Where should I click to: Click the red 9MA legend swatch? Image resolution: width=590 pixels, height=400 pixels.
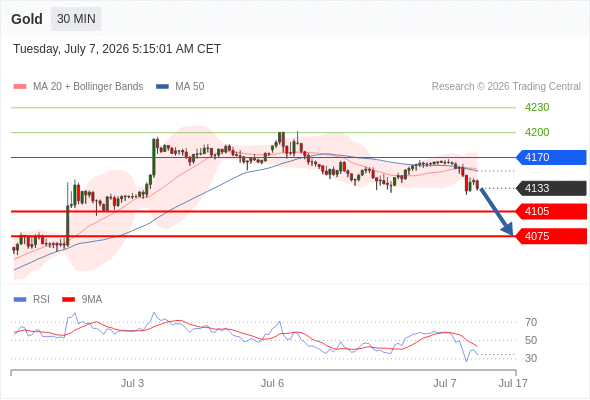pyautogui.click(x=68, y=300)
